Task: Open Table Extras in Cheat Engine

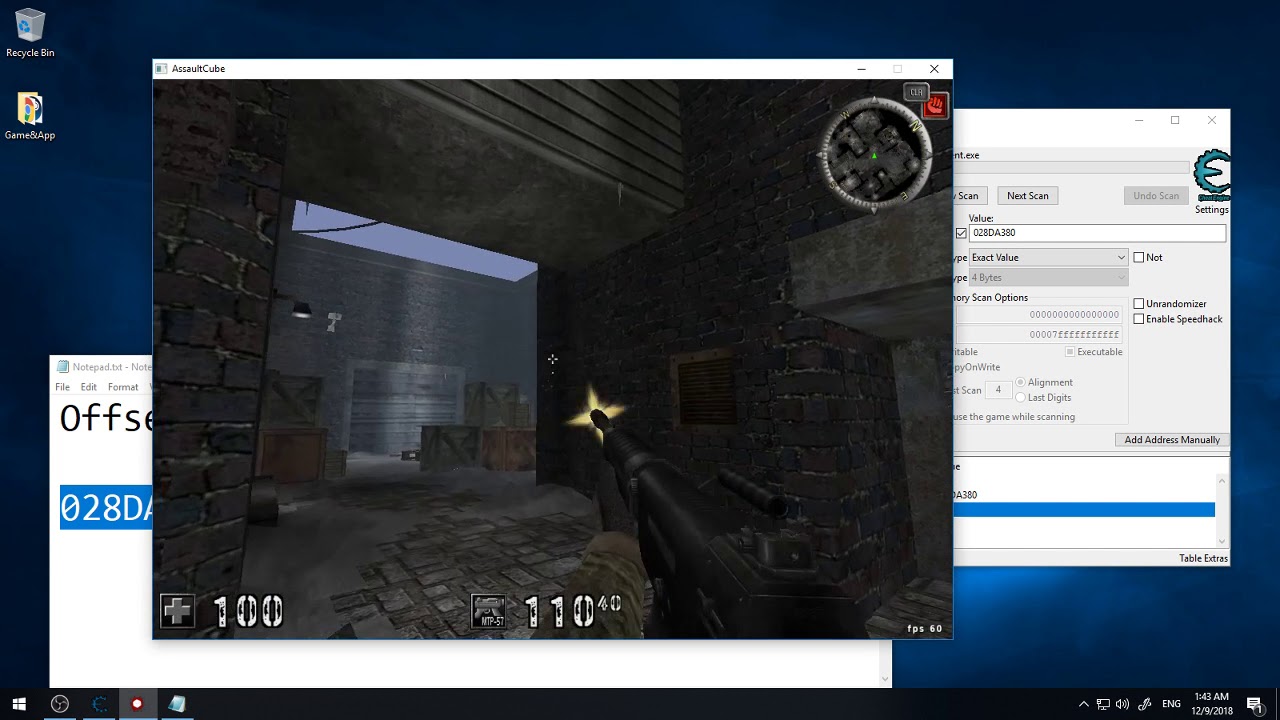Action: point(1203,558)
